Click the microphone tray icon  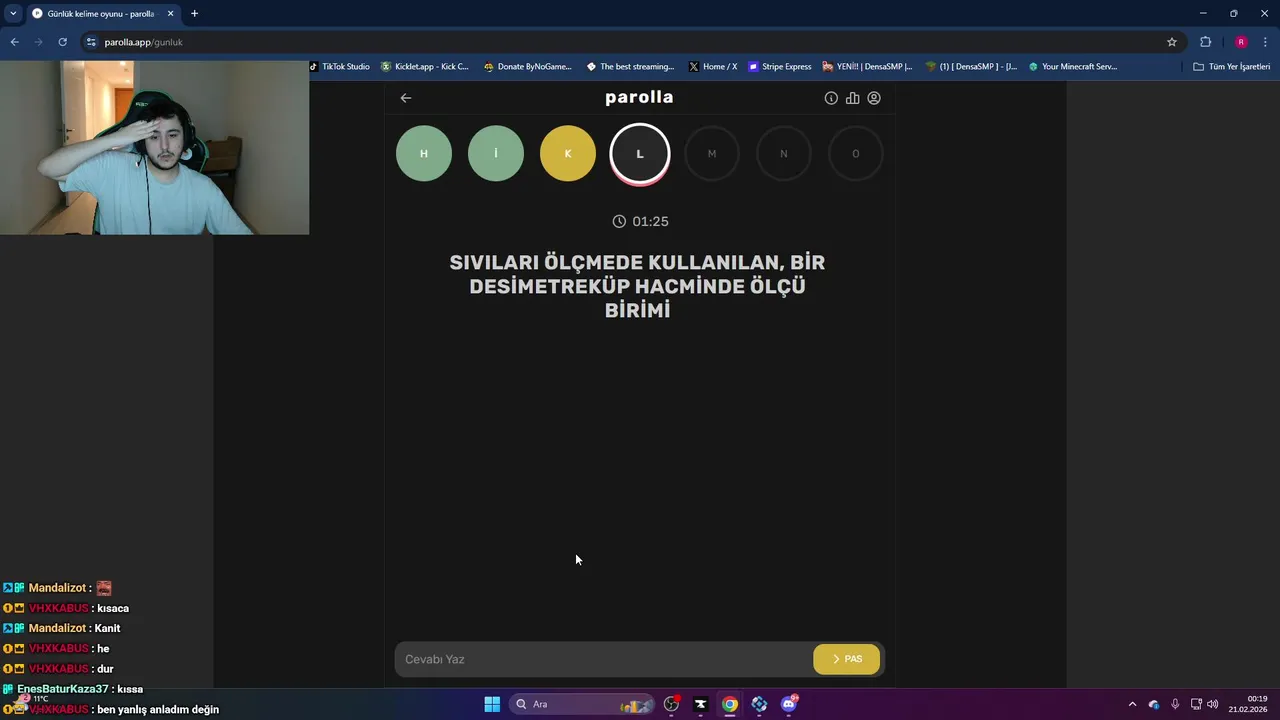coord(1175,704)
